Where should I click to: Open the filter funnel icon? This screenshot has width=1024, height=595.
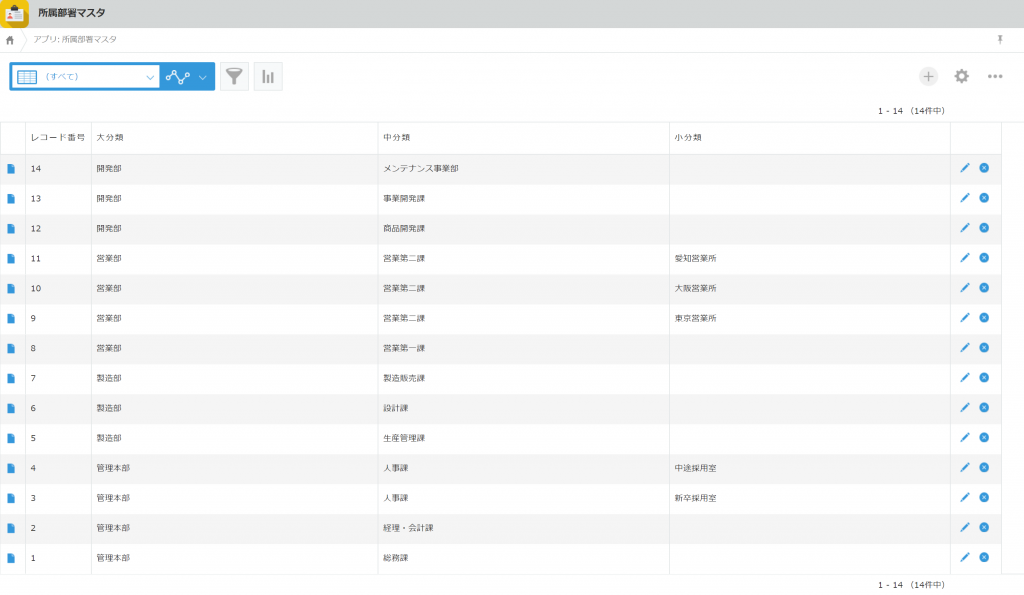click(234, 77)
